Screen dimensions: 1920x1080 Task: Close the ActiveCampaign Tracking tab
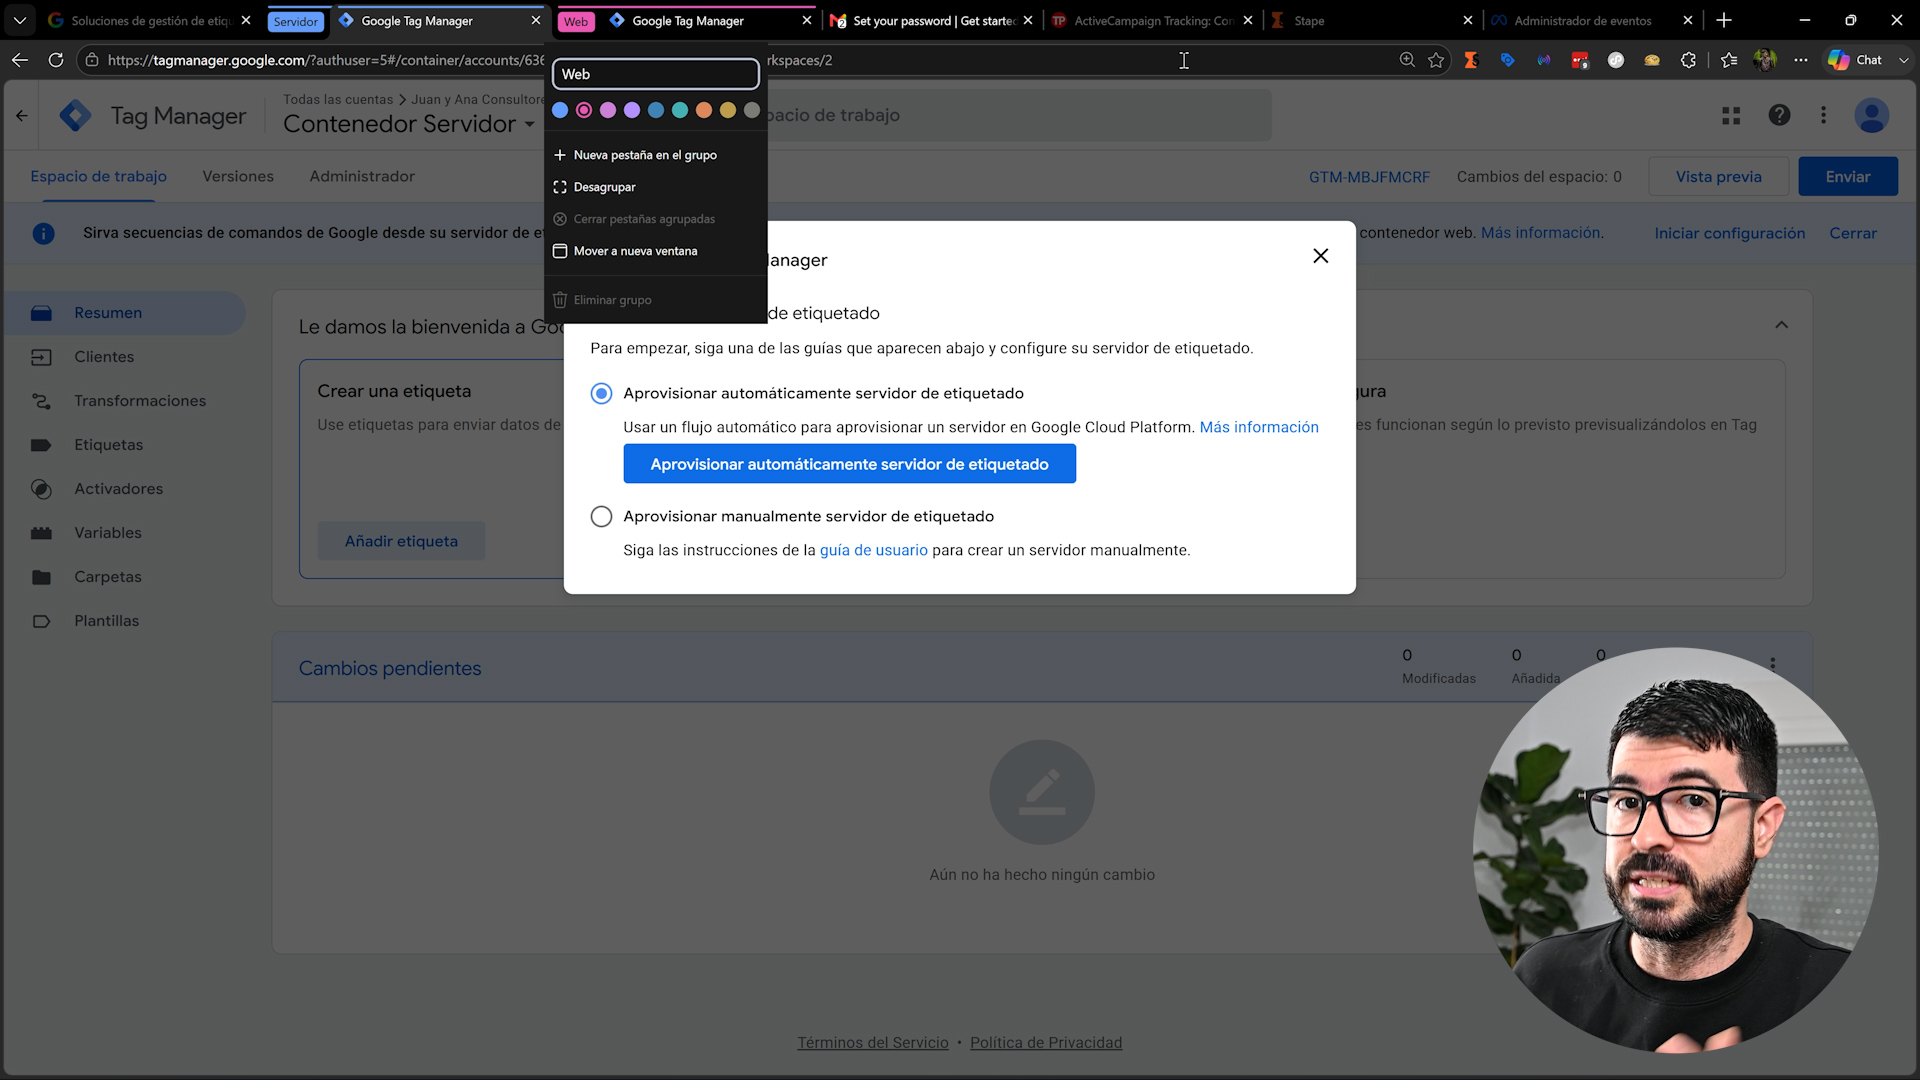coord(1247,20)
